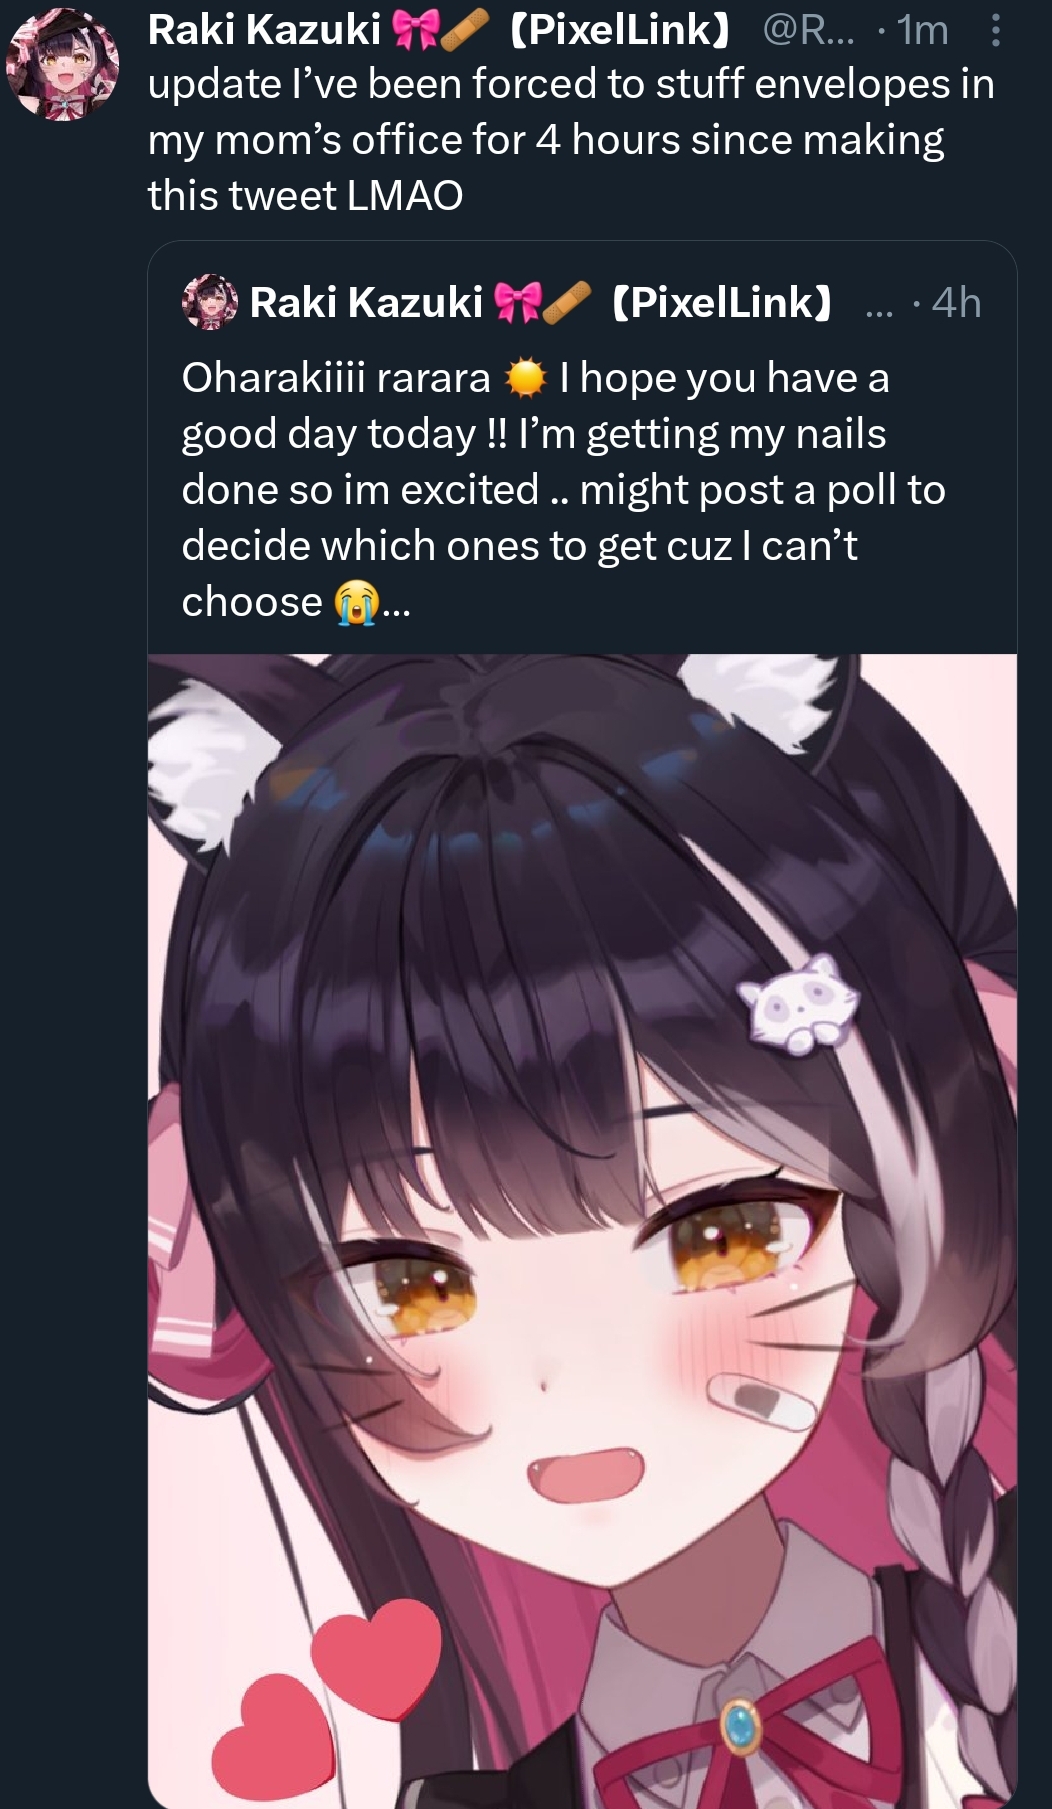This screenshot has width=1052, height=1809.
Task: Open the quoted tweet's name header
Action: click(x=541, y=302)
